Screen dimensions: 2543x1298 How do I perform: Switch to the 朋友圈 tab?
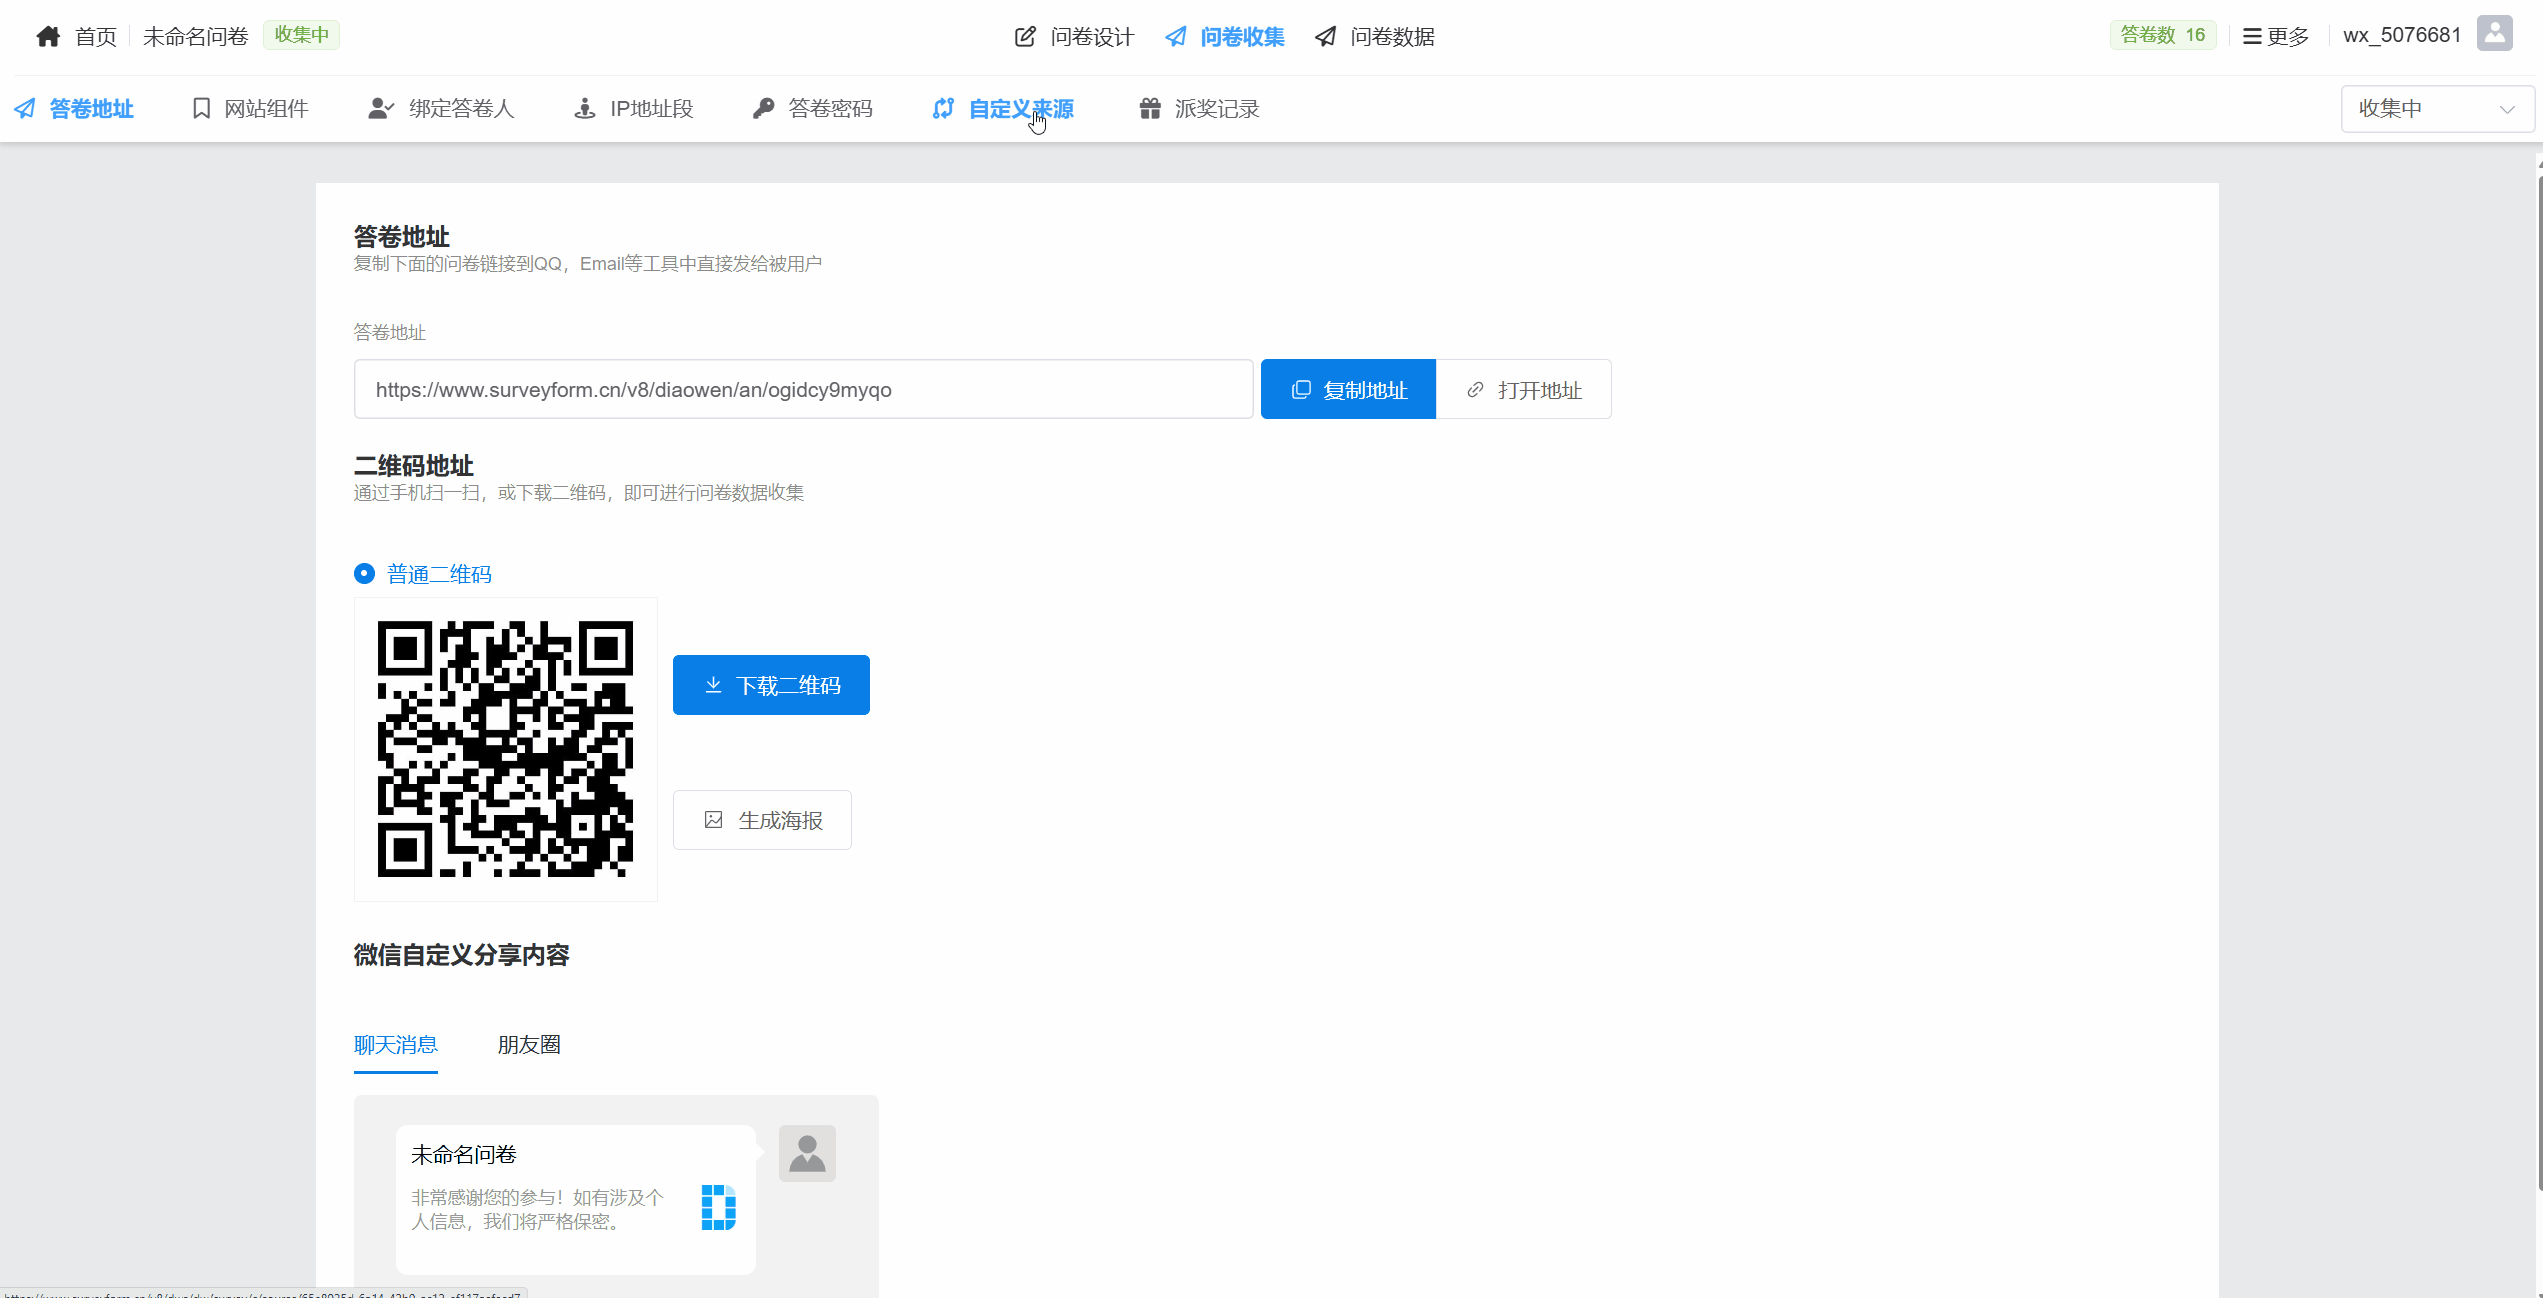click(529, 1045)
